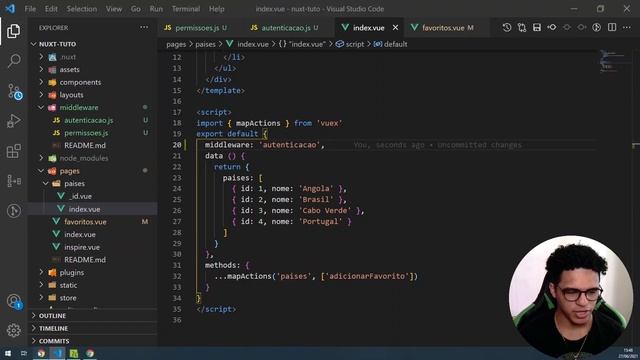Image resolution: width=640 pixels, height=360 pixels.
Task: Click the VS Code logo in title bar
Action: pos(10,9)
